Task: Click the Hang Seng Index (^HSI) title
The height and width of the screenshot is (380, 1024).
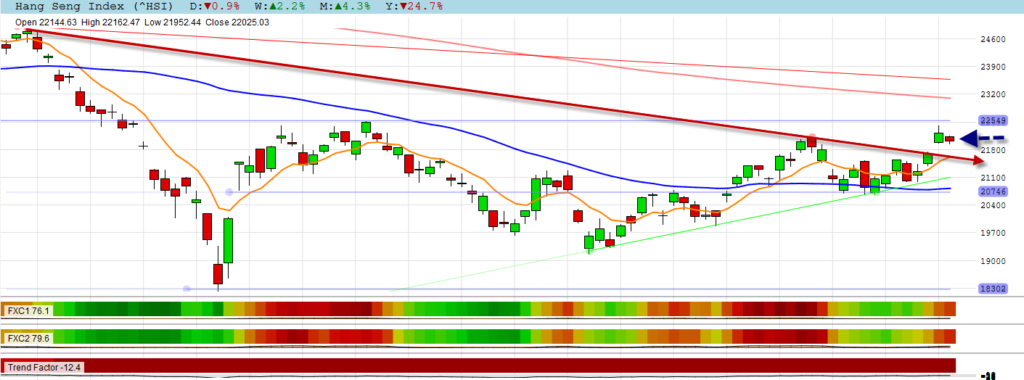Action: tap(93, 7)
